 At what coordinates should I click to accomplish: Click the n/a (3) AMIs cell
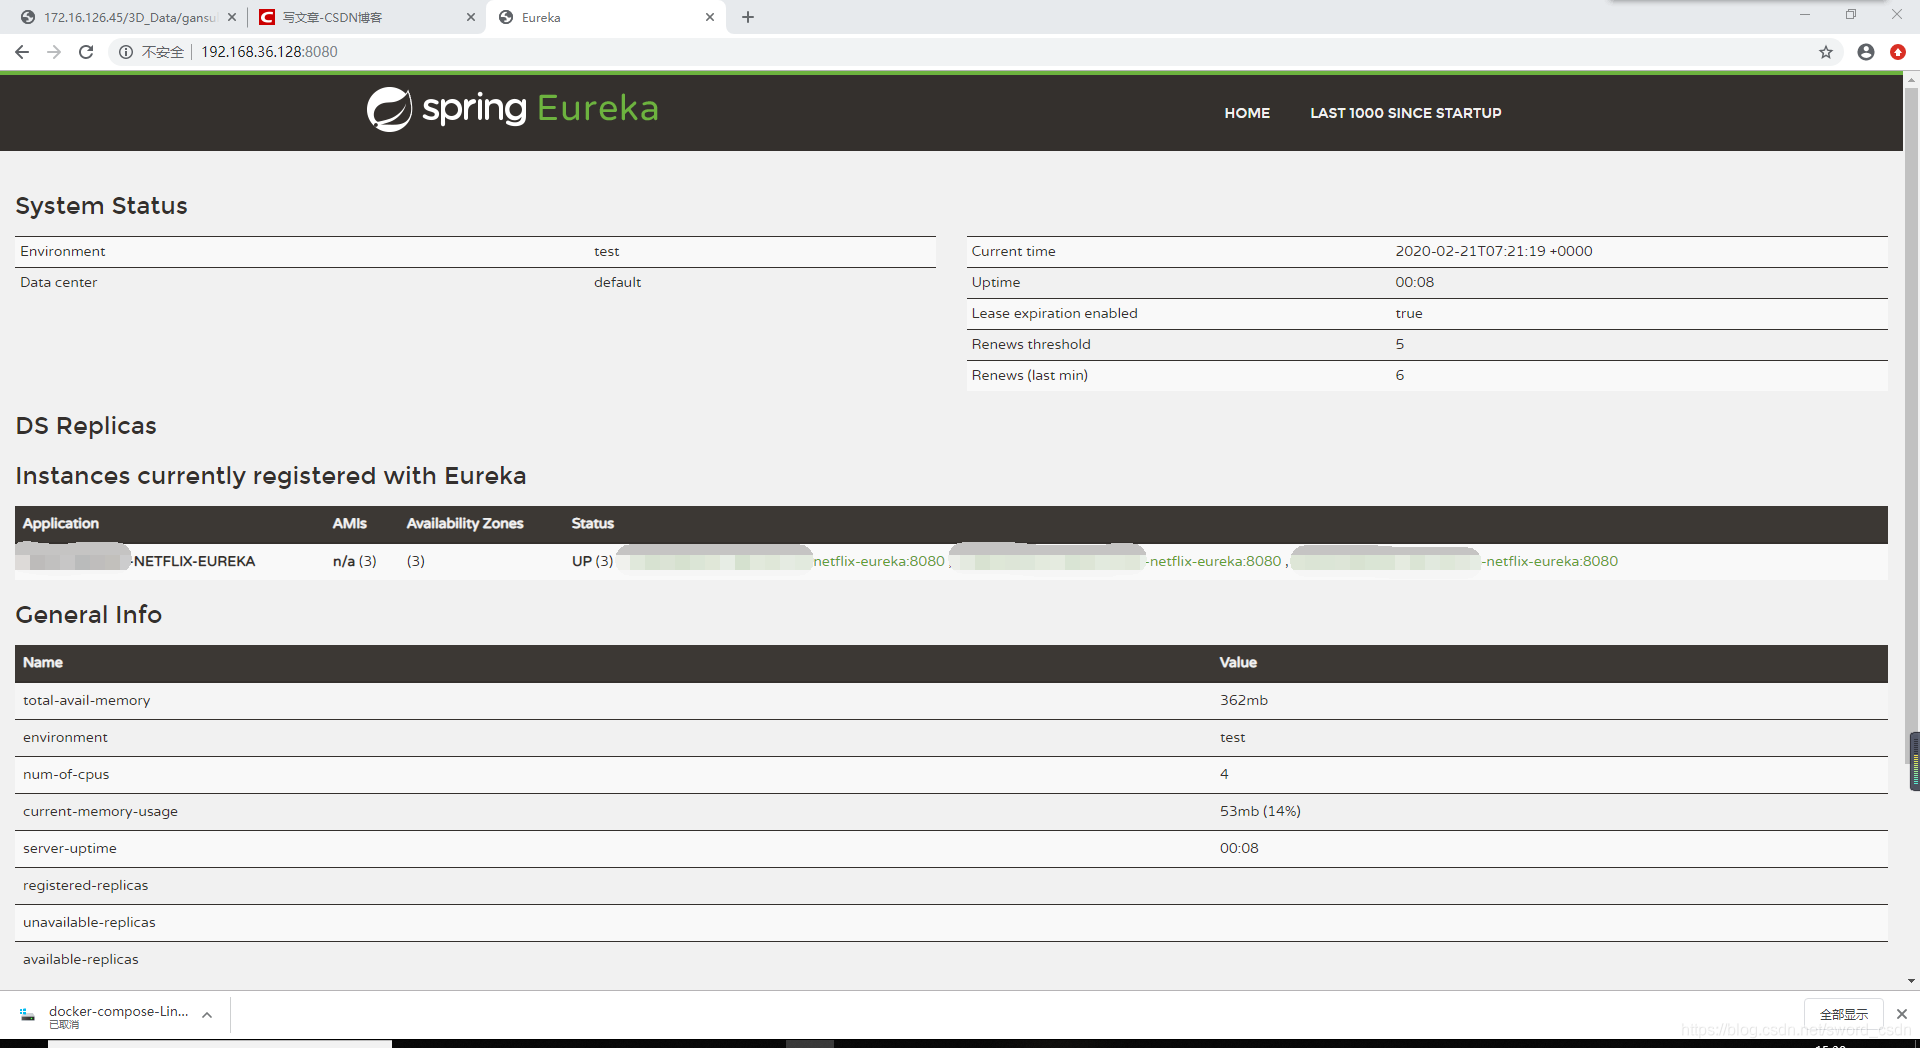(x=354, y=561)
